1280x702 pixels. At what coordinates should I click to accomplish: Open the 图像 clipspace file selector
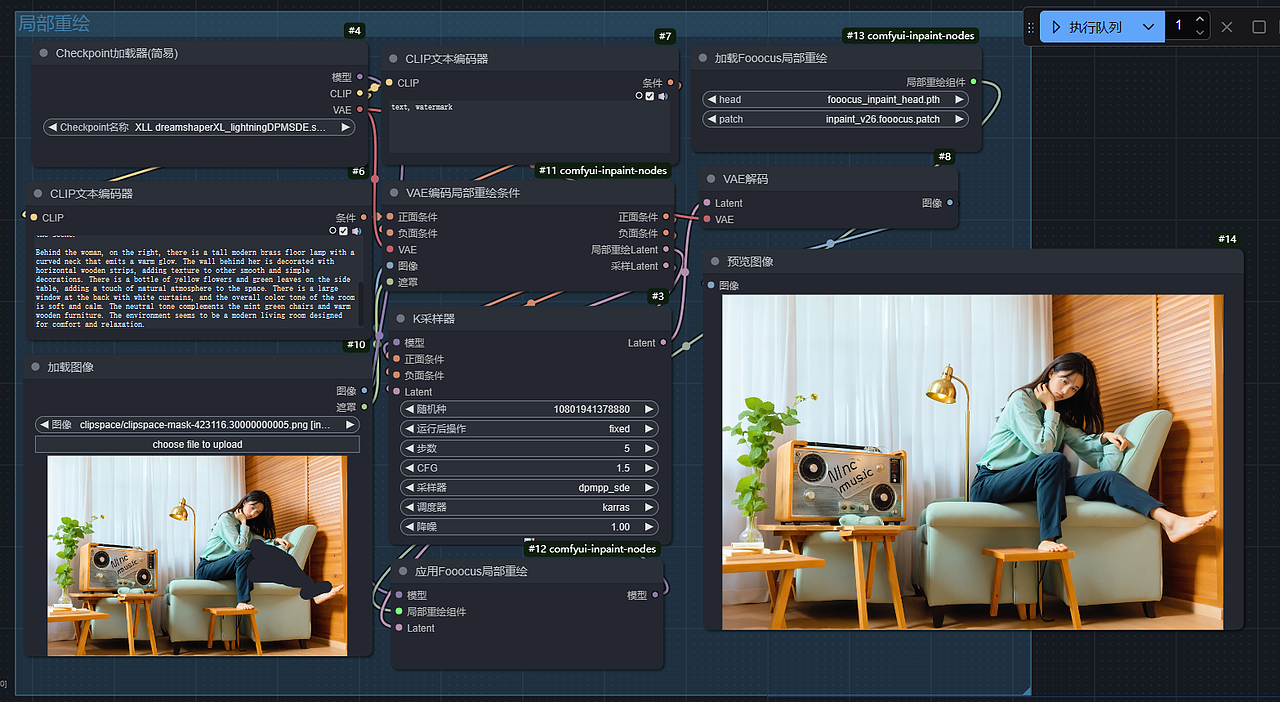pos(197,424)
